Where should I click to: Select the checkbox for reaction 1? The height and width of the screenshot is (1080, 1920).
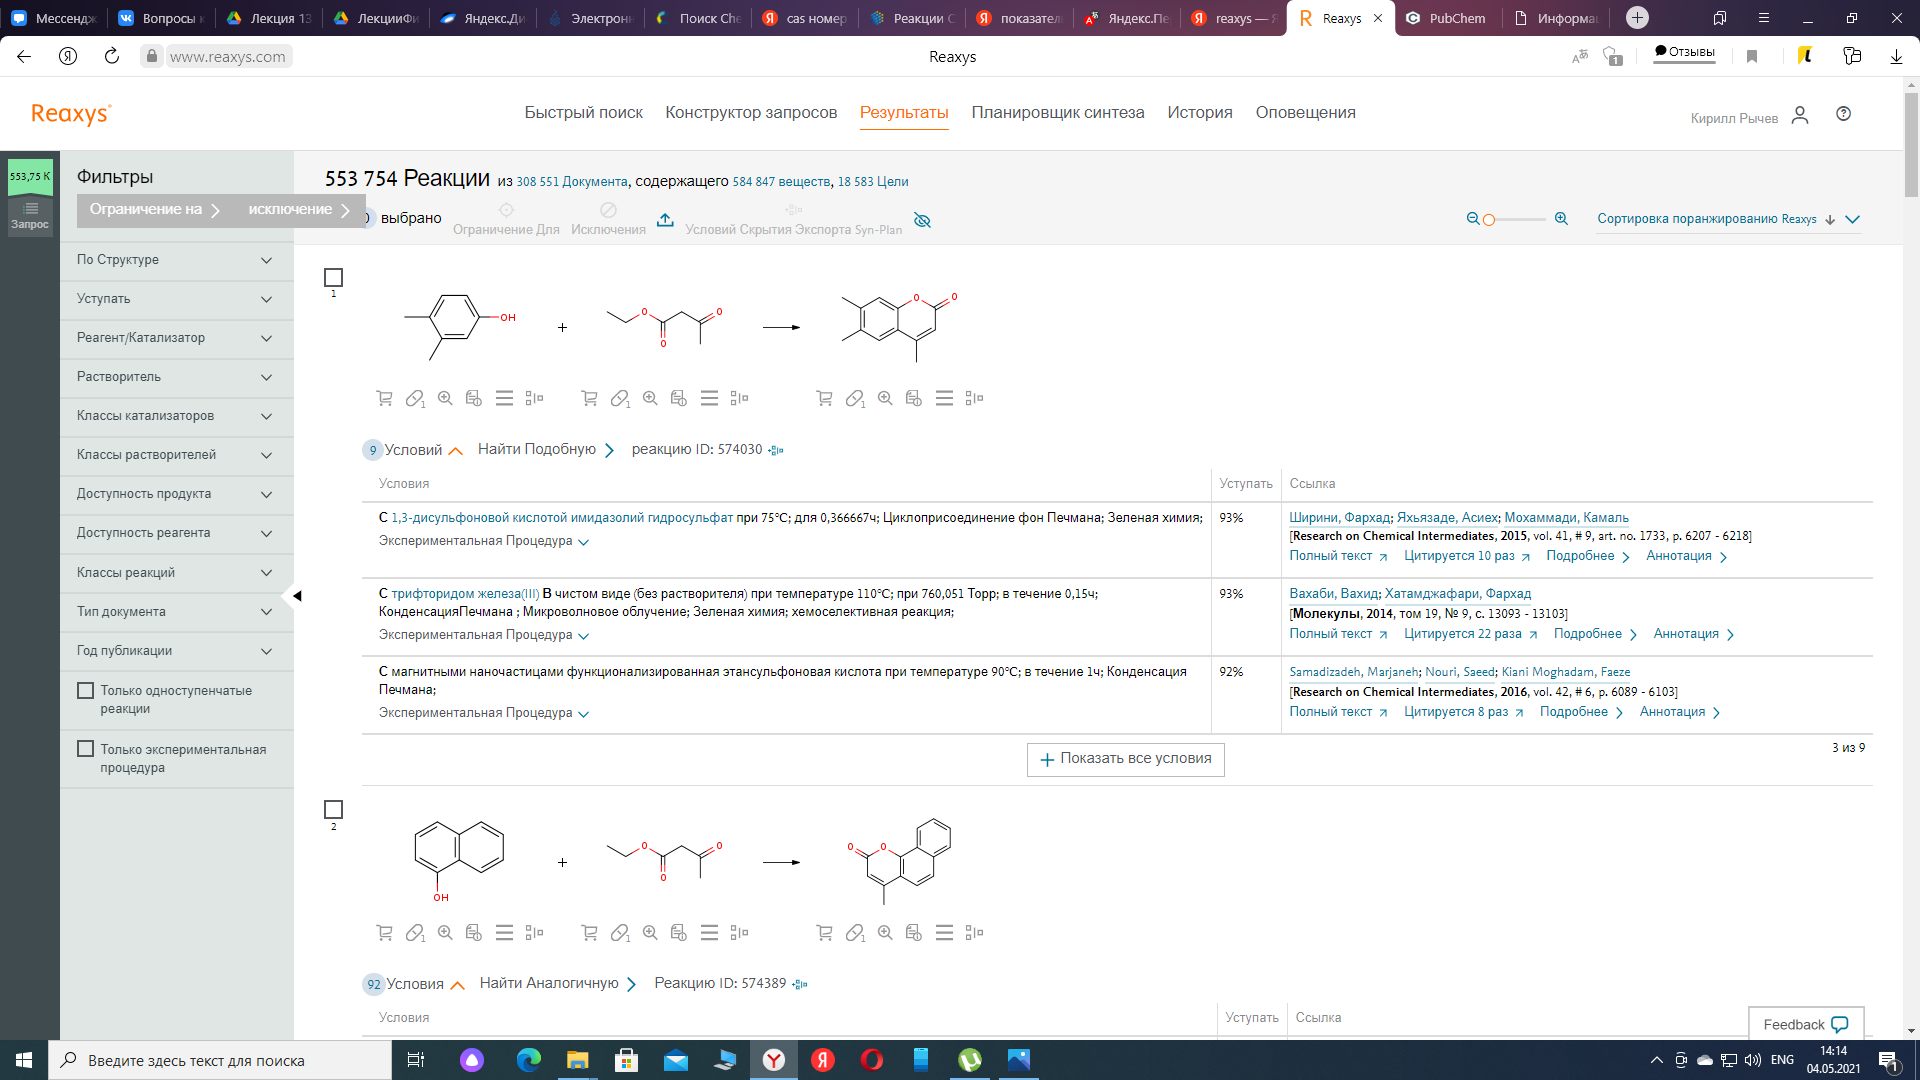[334, 277]
